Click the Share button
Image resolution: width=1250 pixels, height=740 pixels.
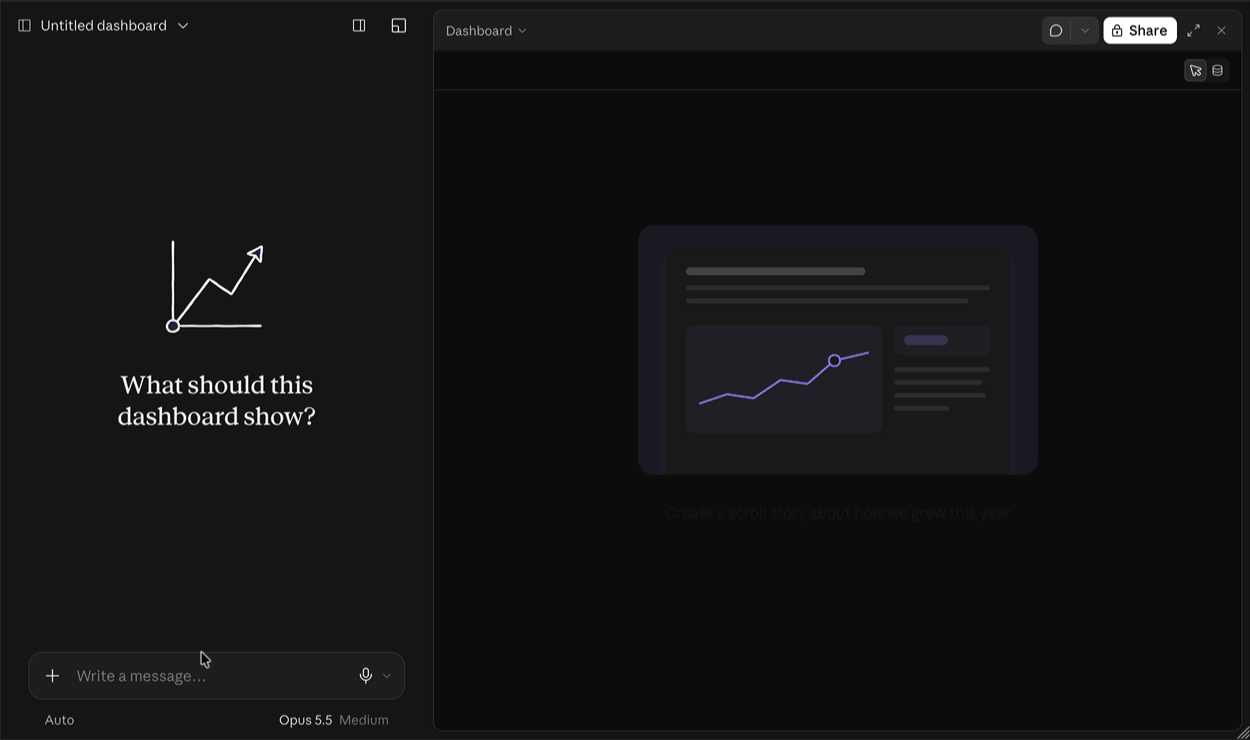(x=1140, y=31)
